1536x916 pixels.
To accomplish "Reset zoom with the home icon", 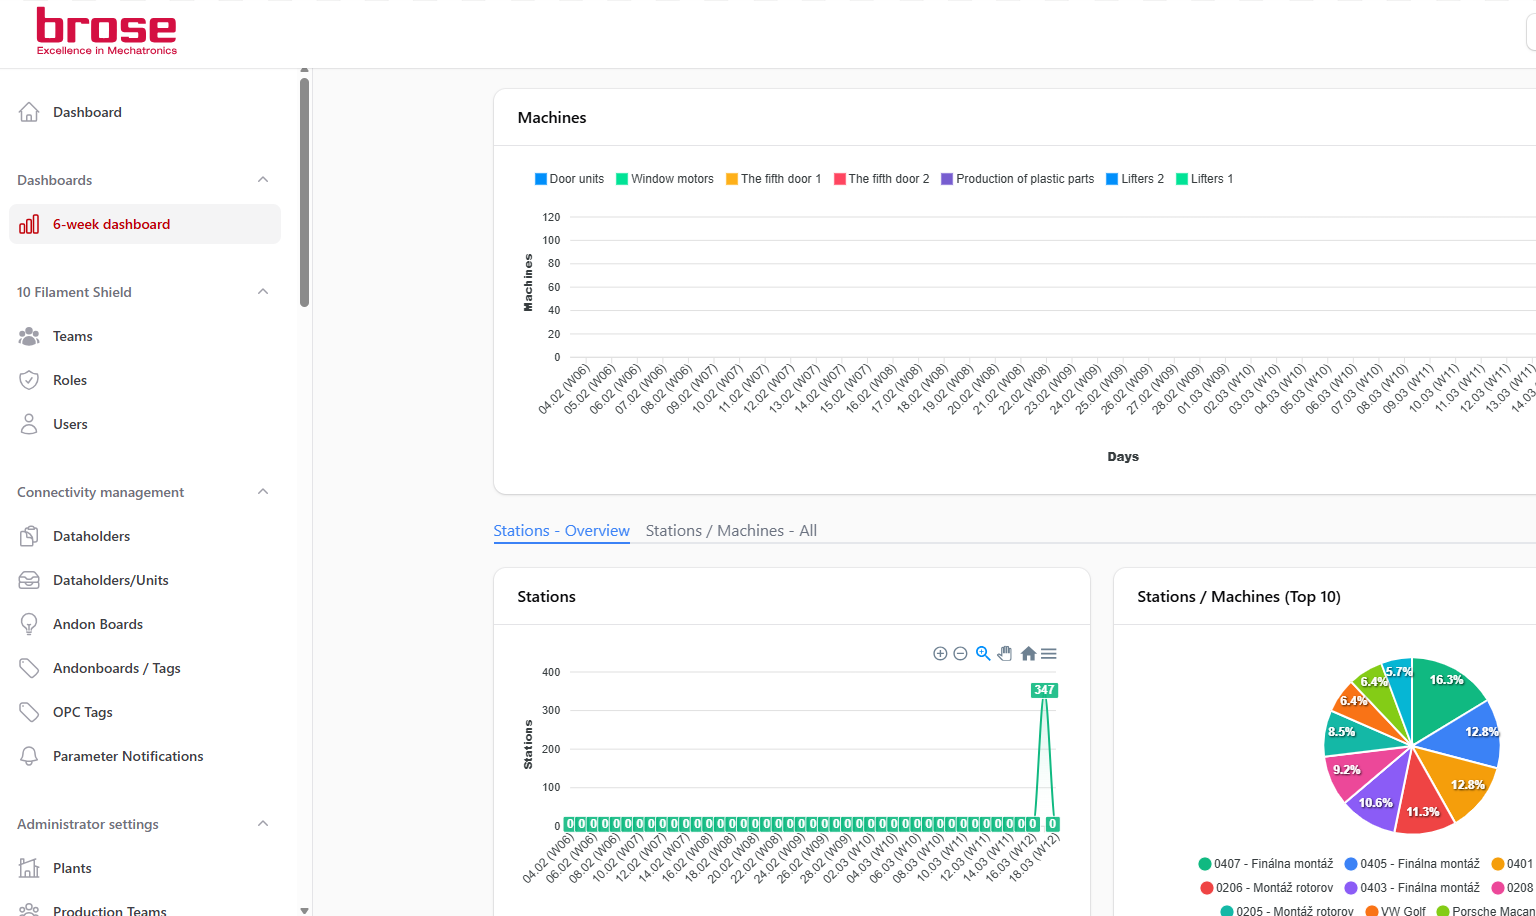I will 1028,653.
